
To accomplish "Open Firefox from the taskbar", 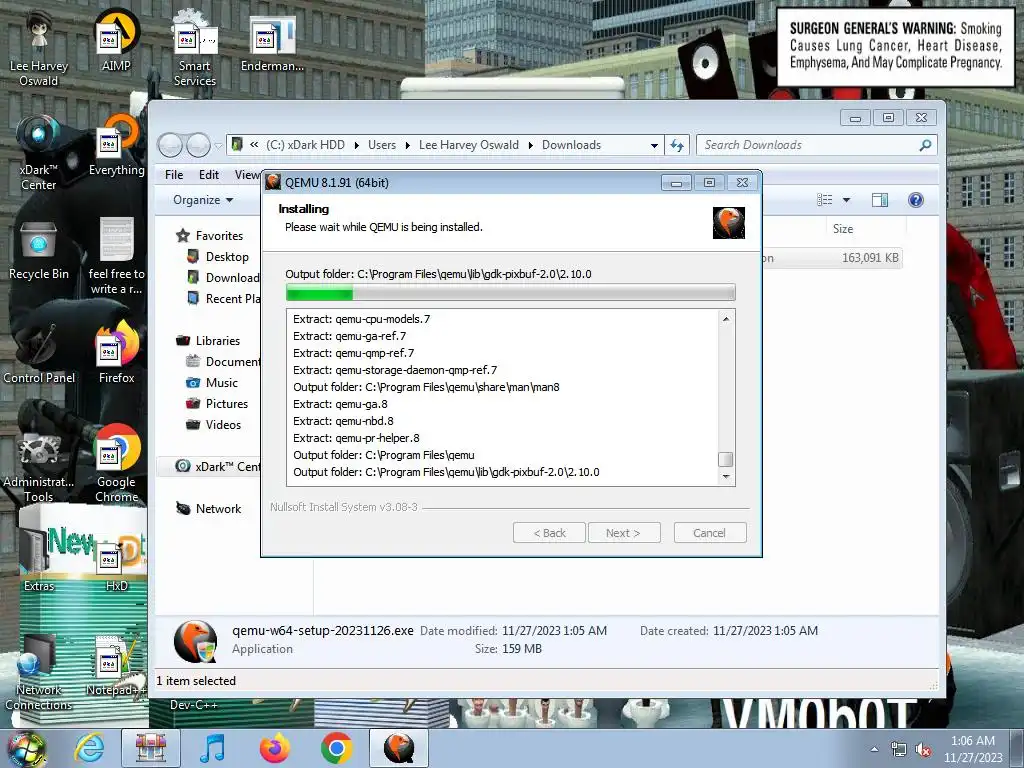I will (274, 748).
